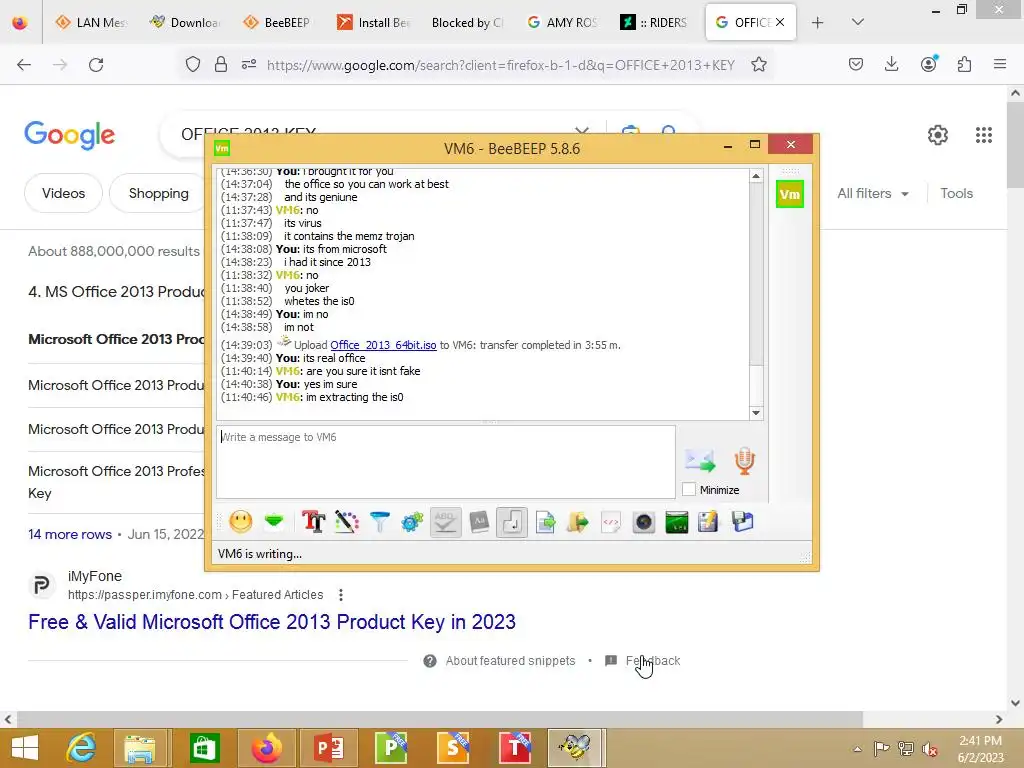Click the green buzz mail icon
This screenshot has width=1024, height=768.
(x=274, y=521)
